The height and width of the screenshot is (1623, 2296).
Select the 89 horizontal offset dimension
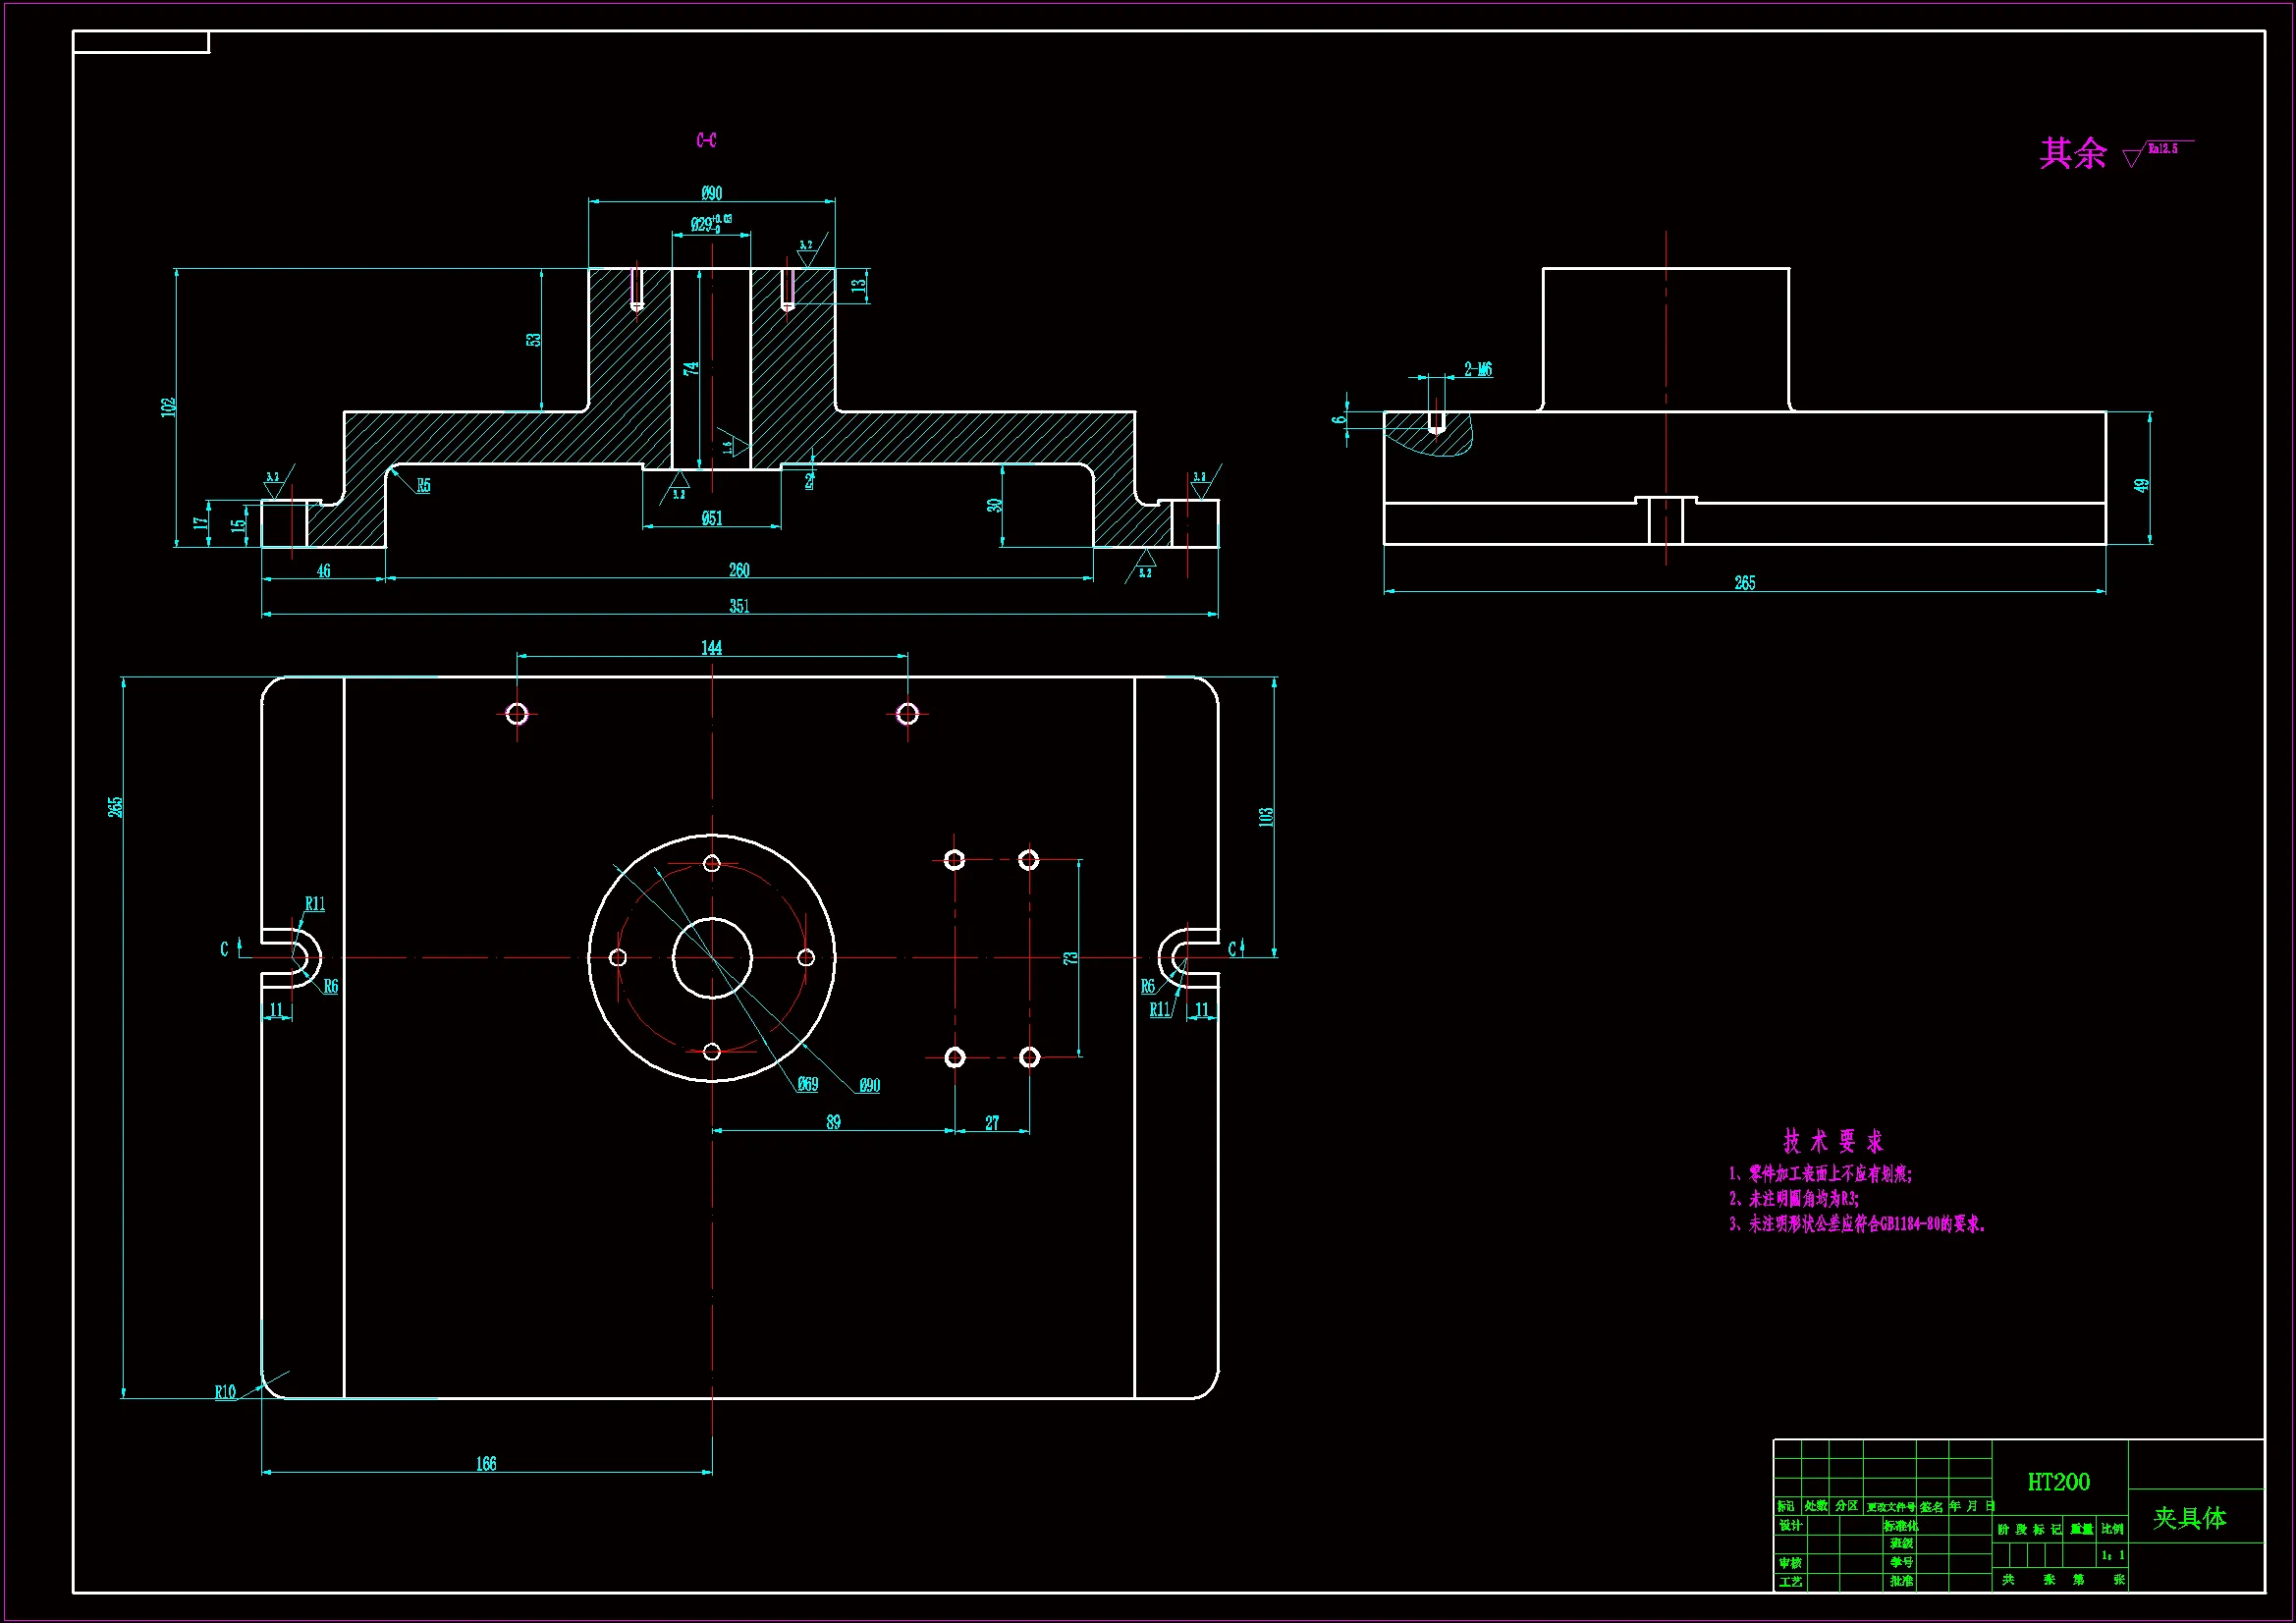pos(833,1122)
